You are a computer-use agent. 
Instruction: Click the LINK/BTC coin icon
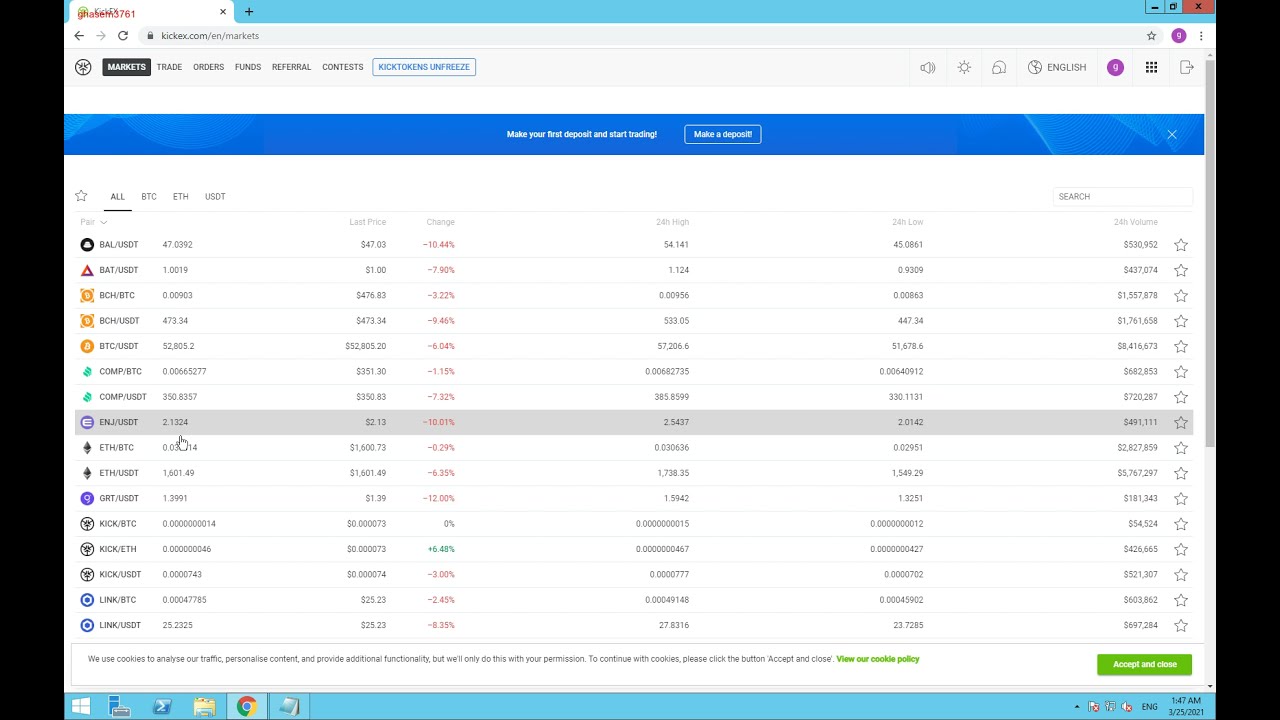87,600
